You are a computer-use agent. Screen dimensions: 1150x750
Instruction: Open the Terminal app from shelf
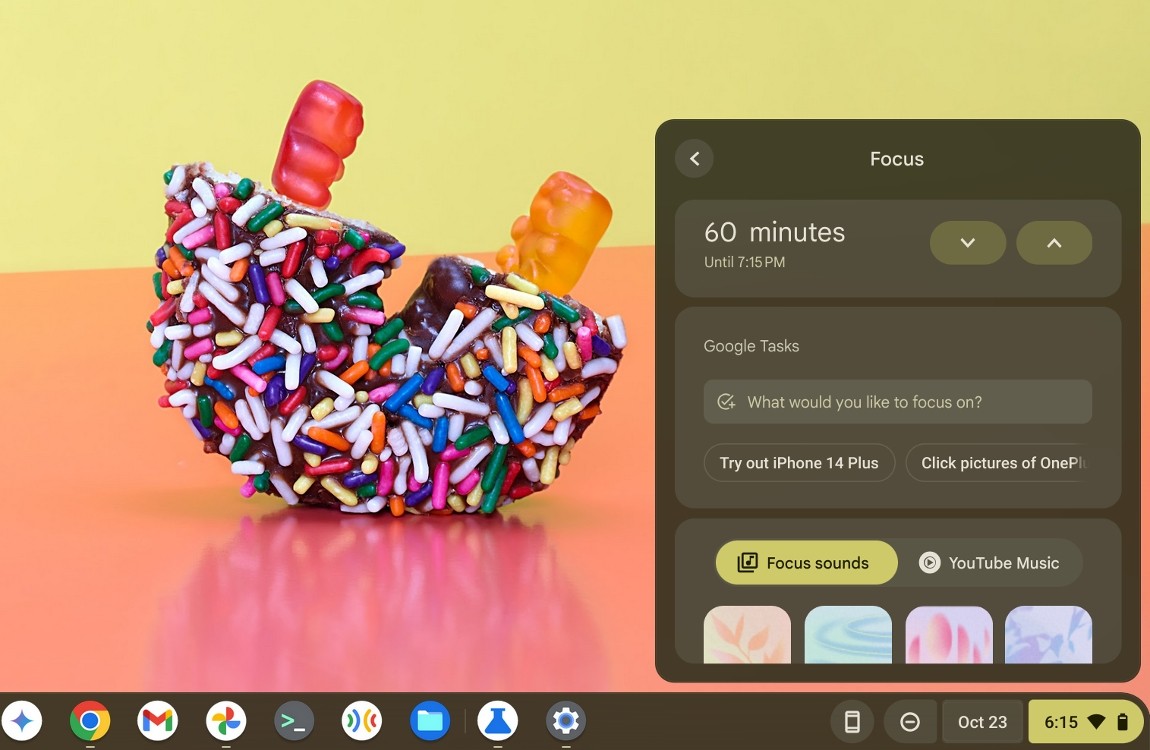(293, 721)
